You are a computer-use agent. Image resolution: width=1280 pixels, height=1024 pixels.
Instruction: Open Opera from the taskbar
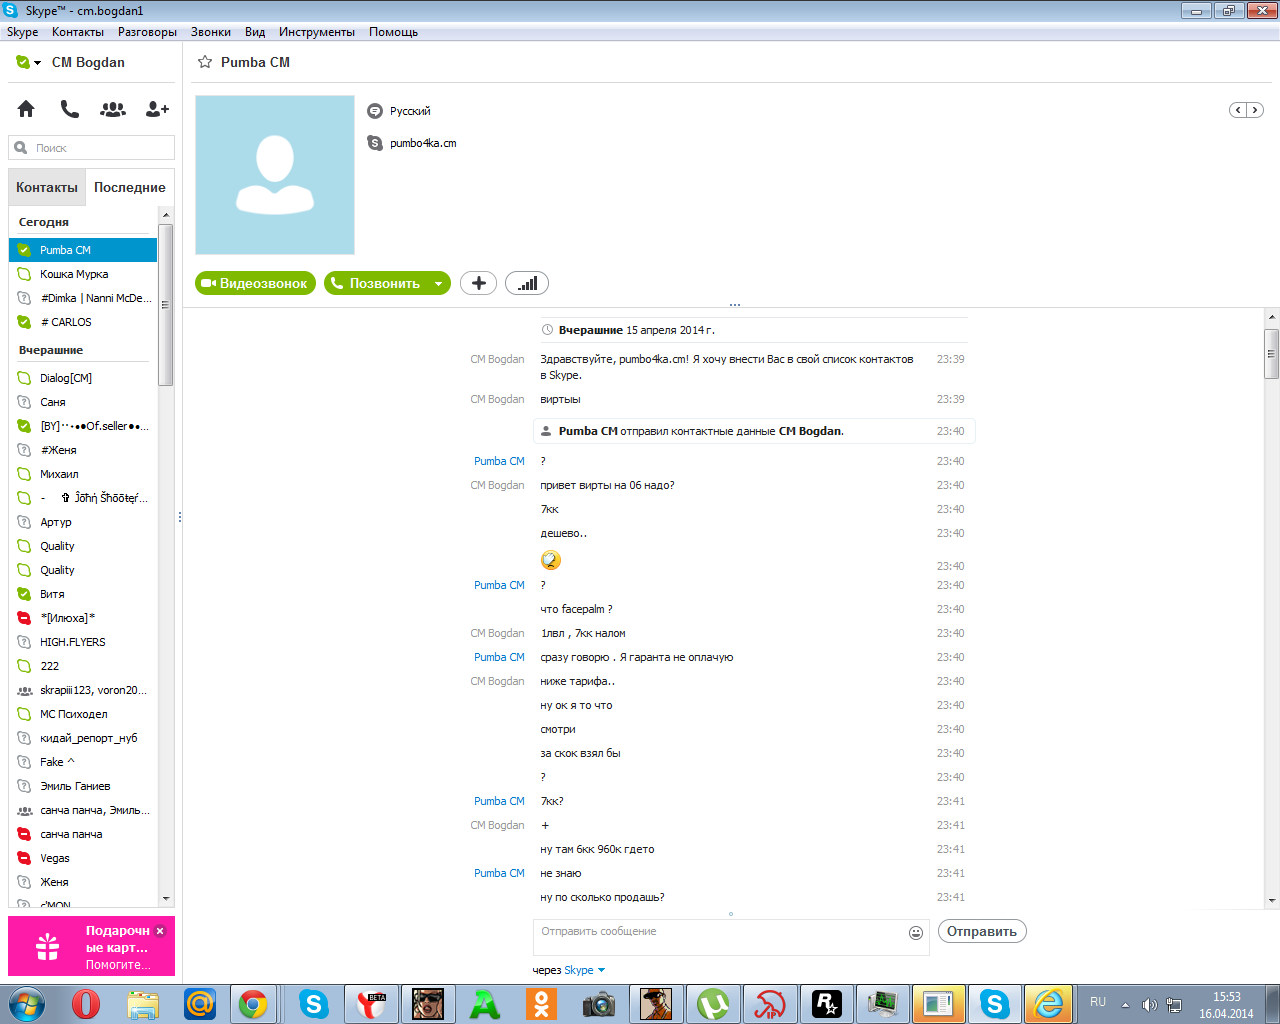[x=86, y=1004]
